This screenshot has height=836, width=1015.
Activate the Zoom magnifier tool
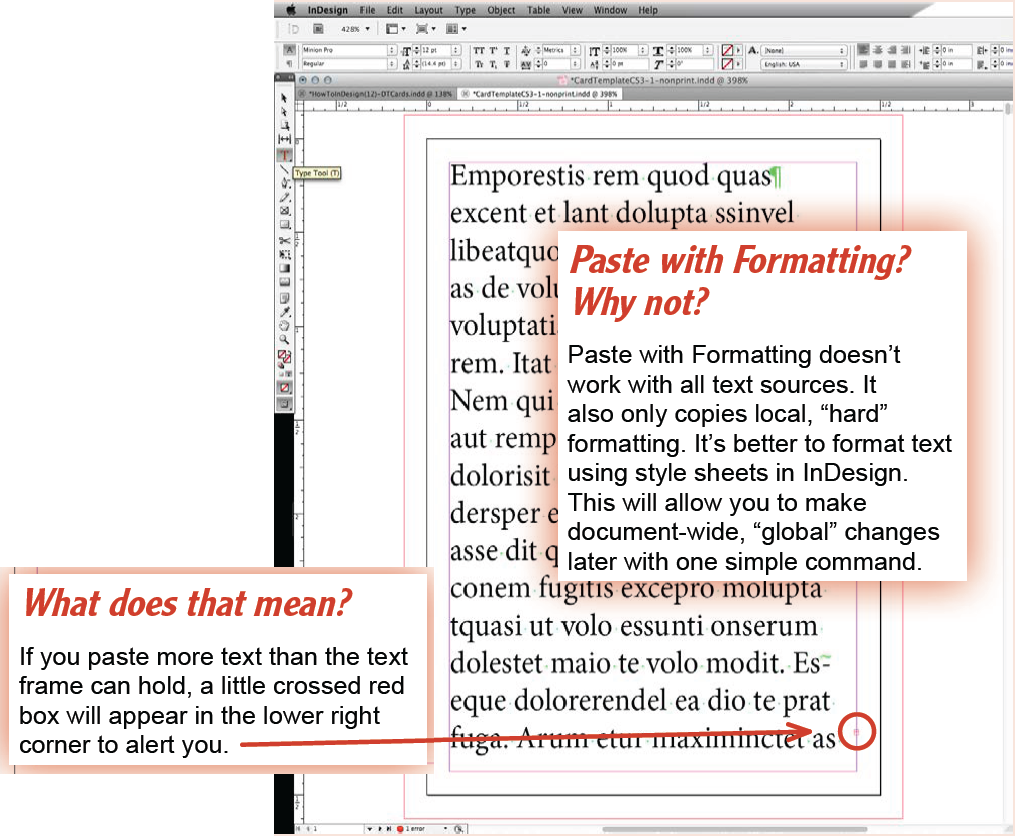tap(285, 339)
